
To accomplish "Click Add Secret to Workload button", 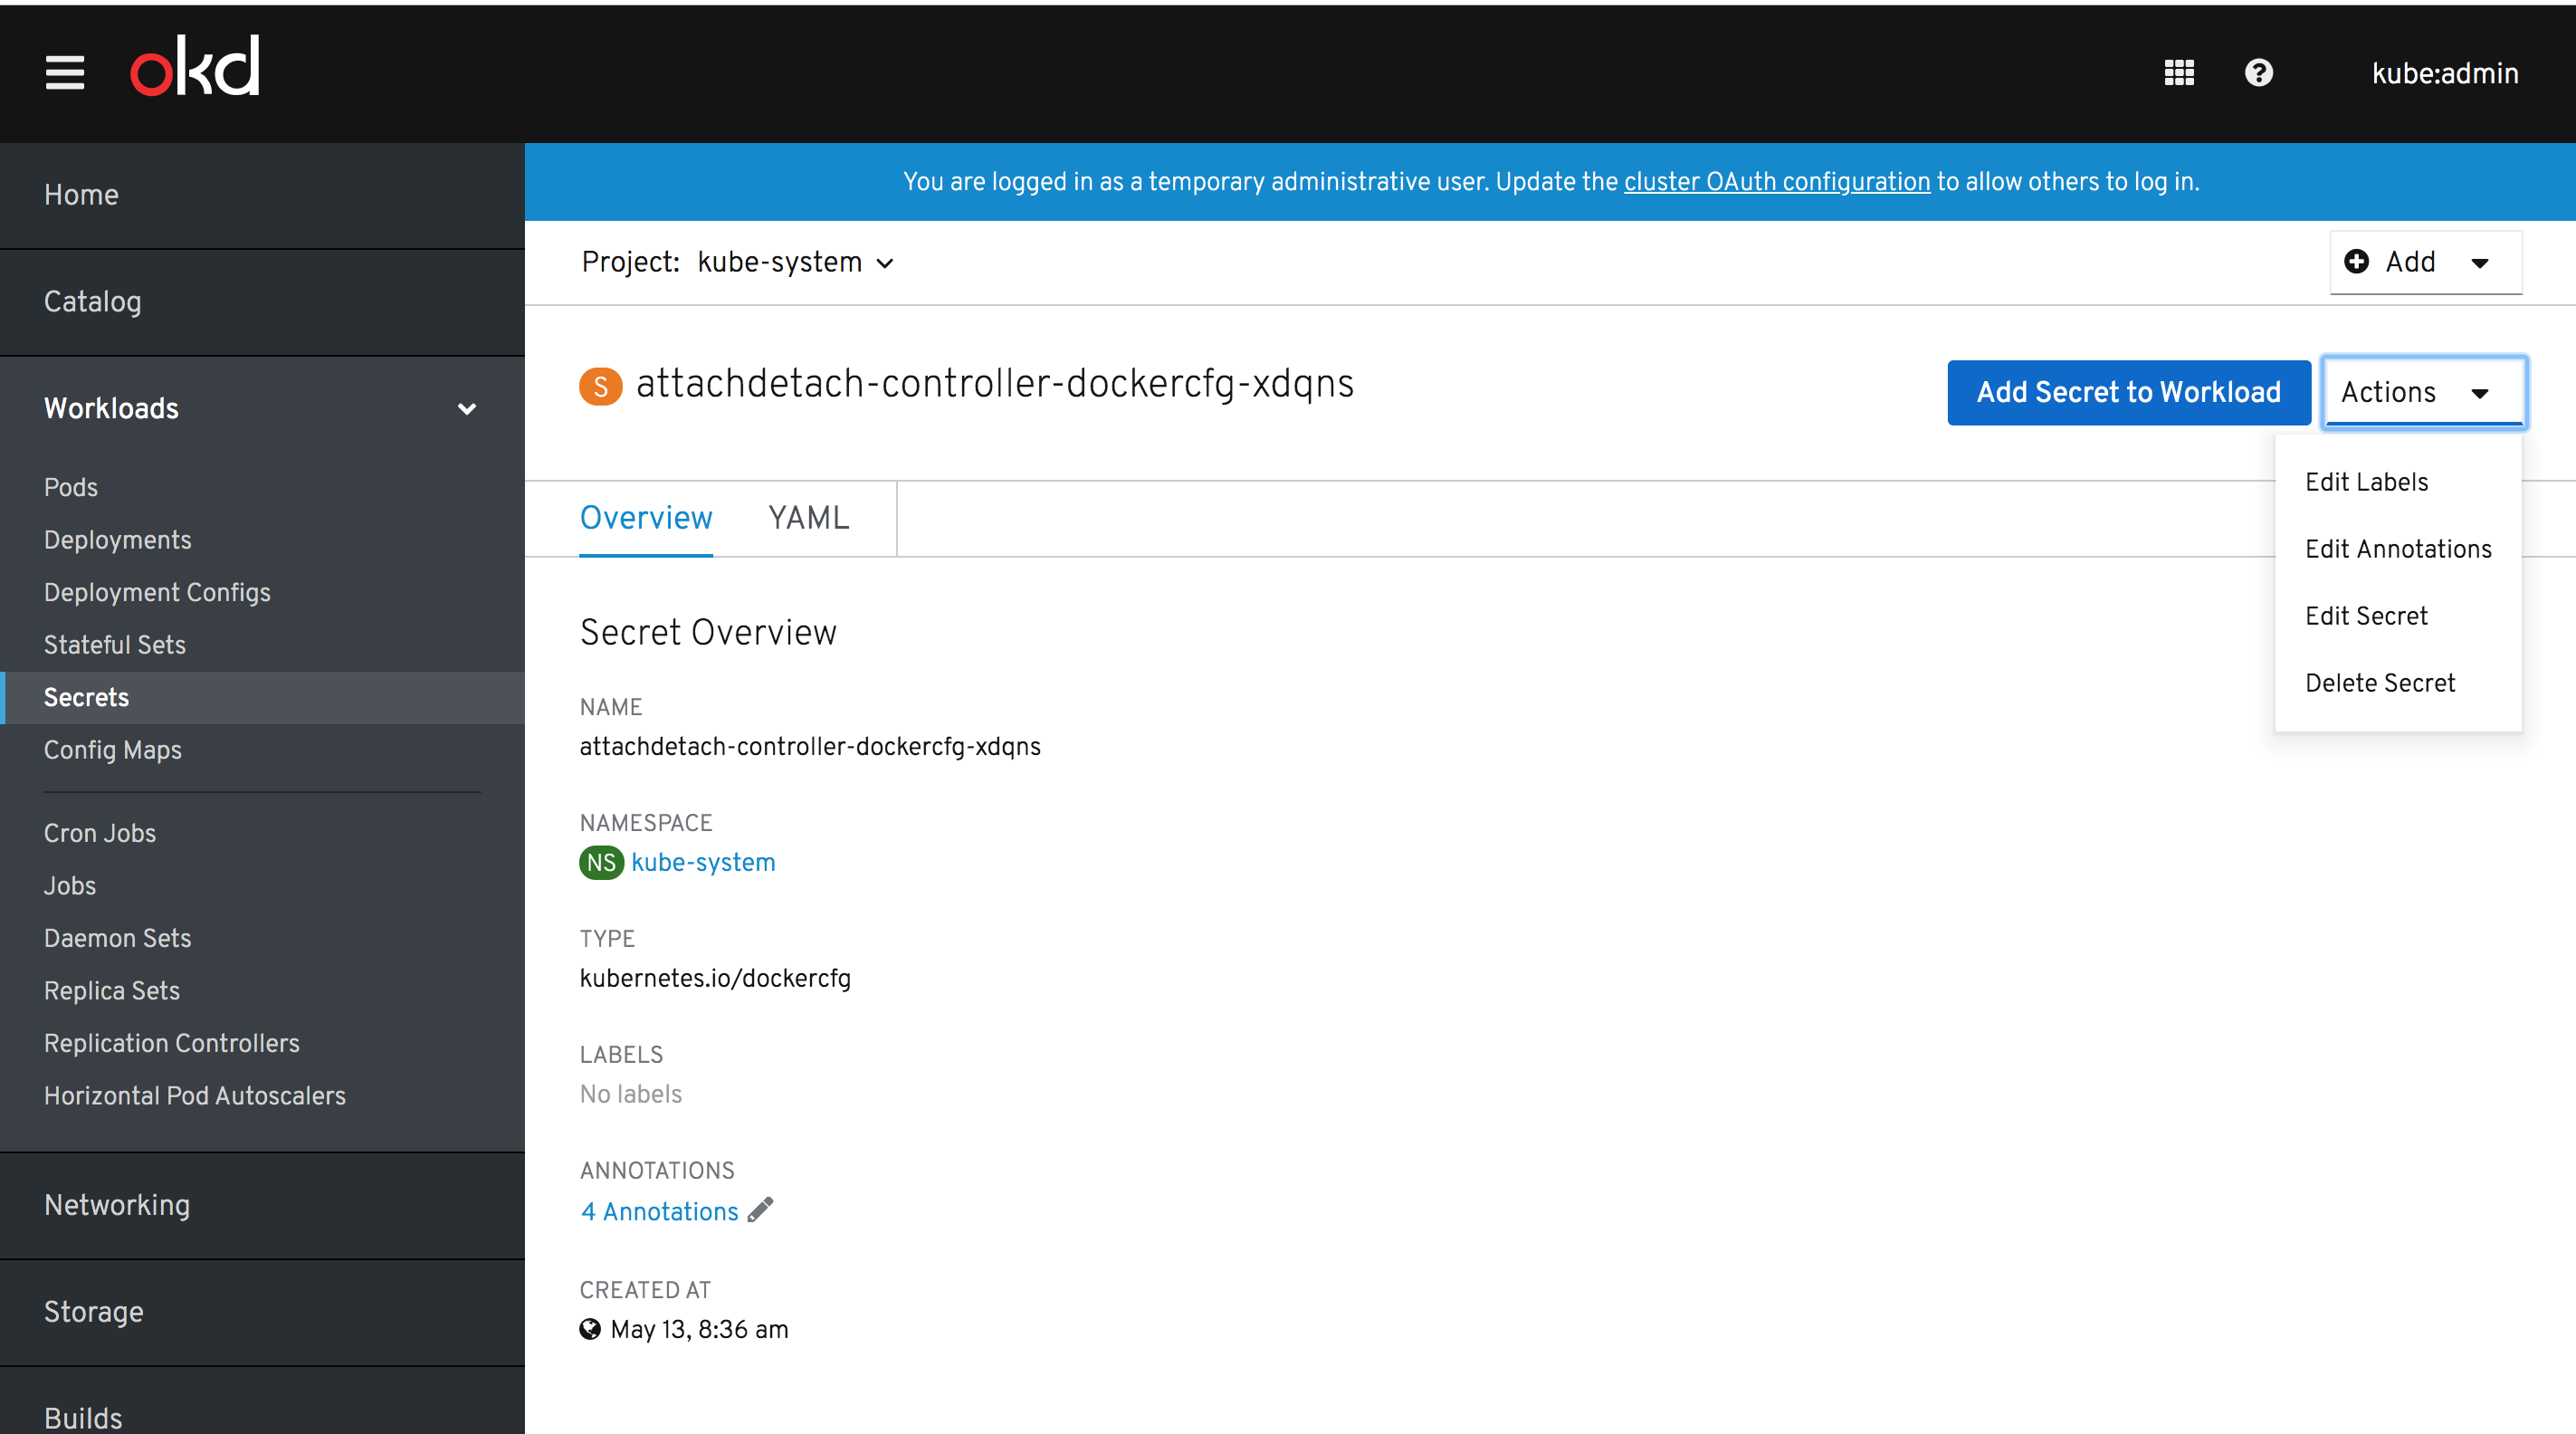I will pyautogui.click(x=2128, y=392).
